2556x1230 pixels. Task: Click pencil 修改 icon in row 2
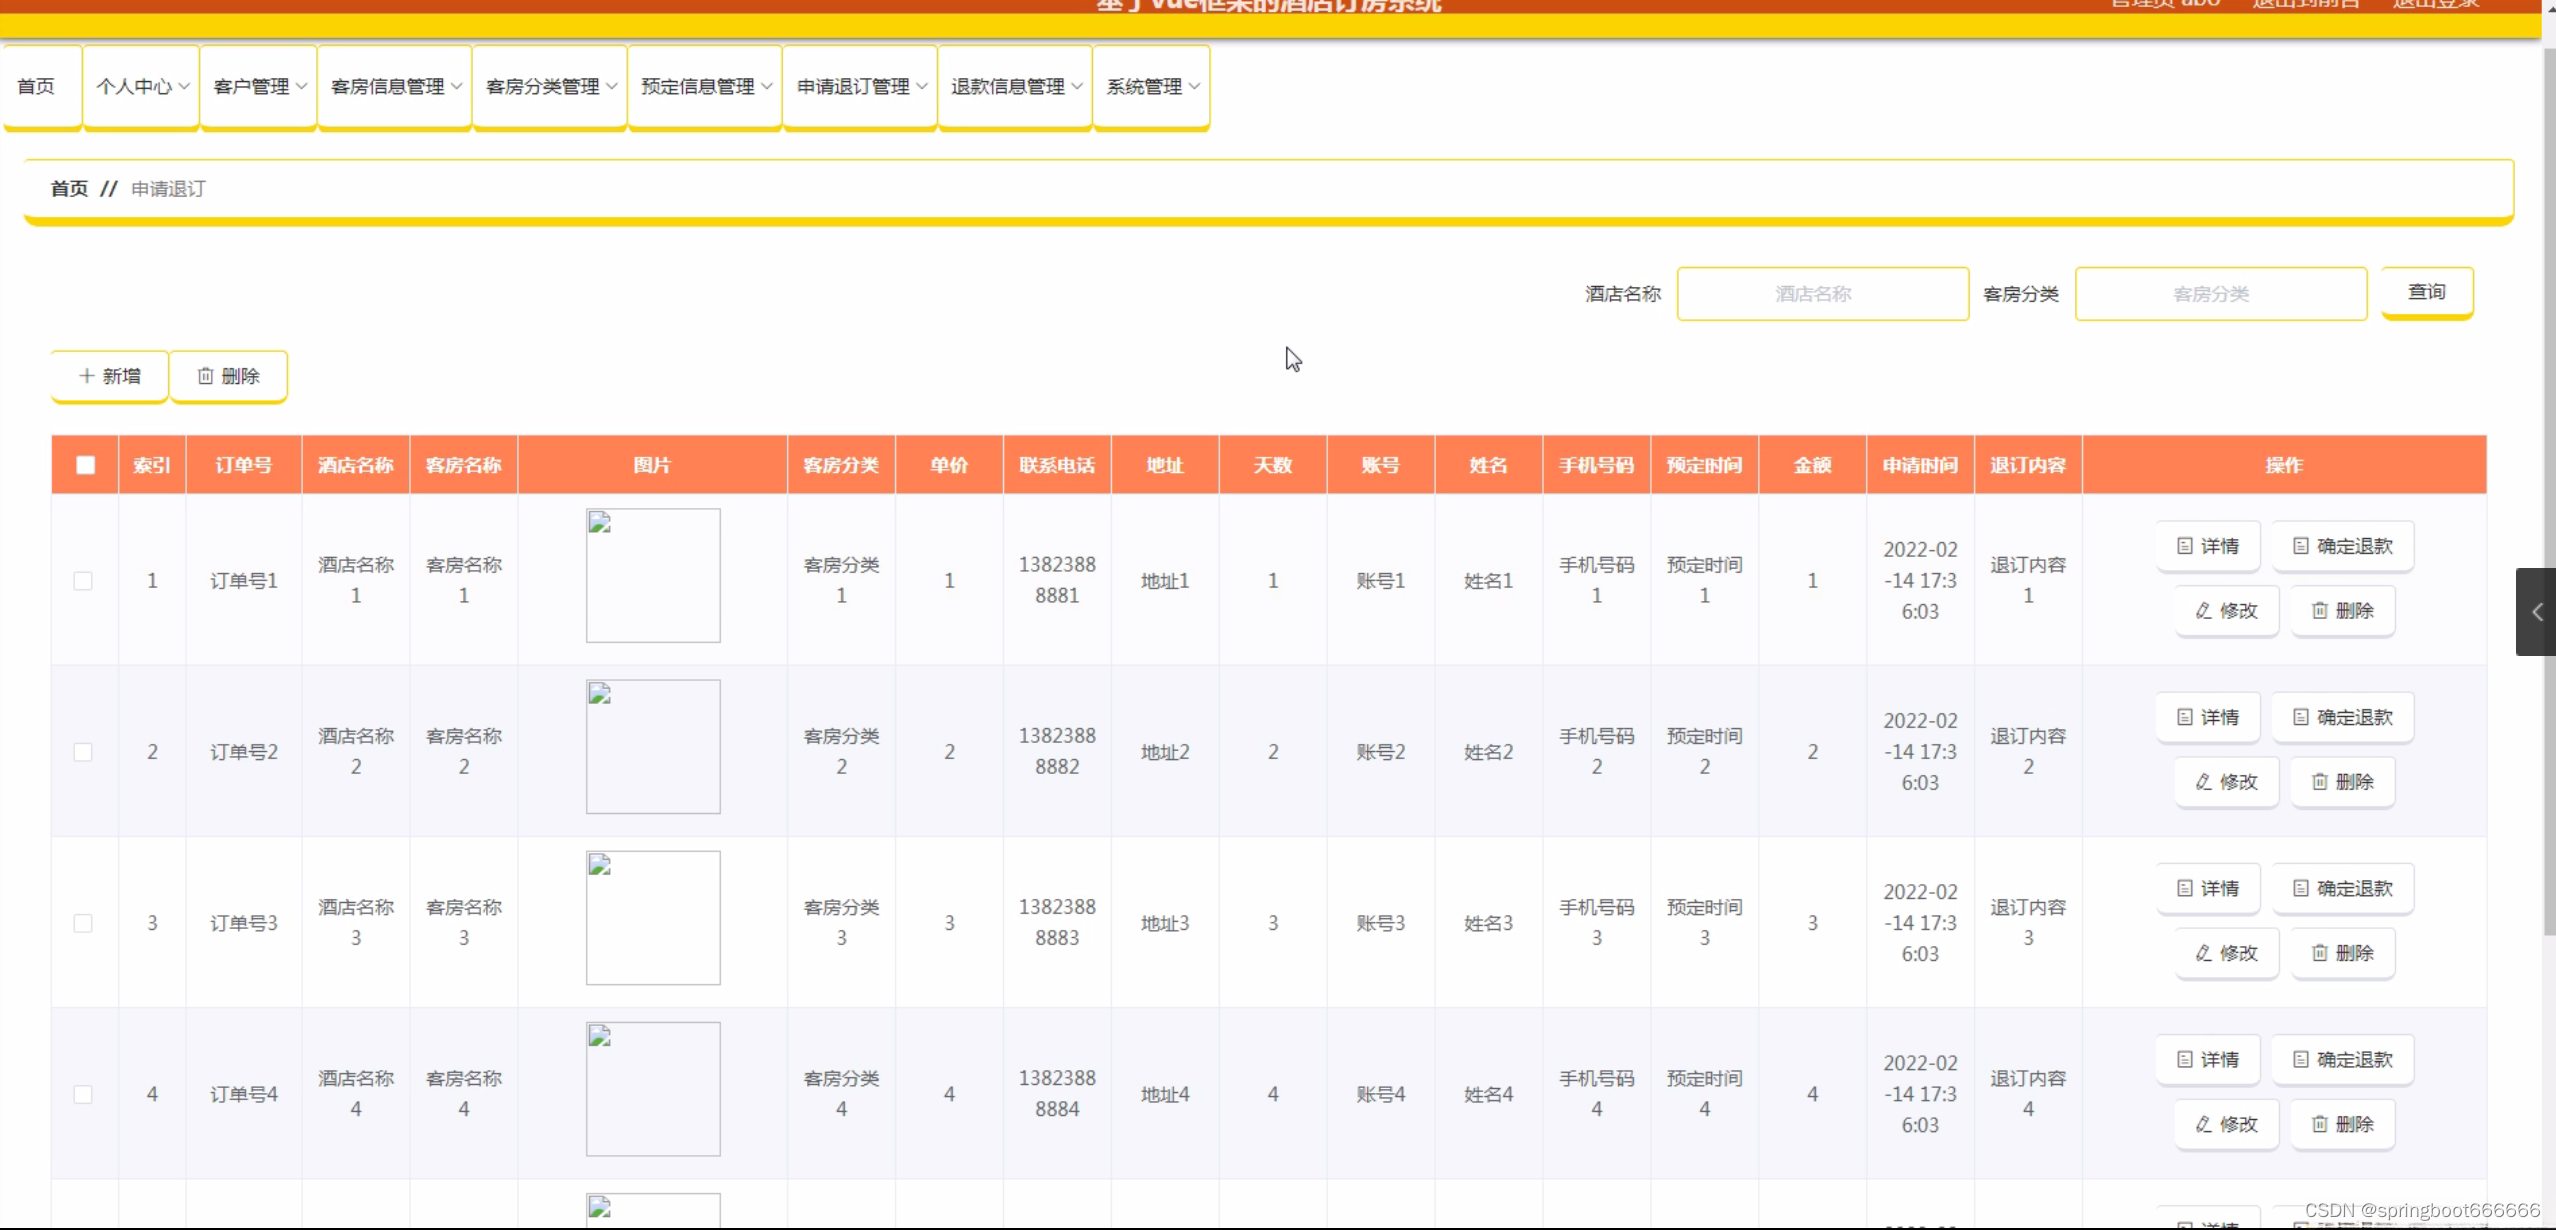click(x=2203, y=782)
